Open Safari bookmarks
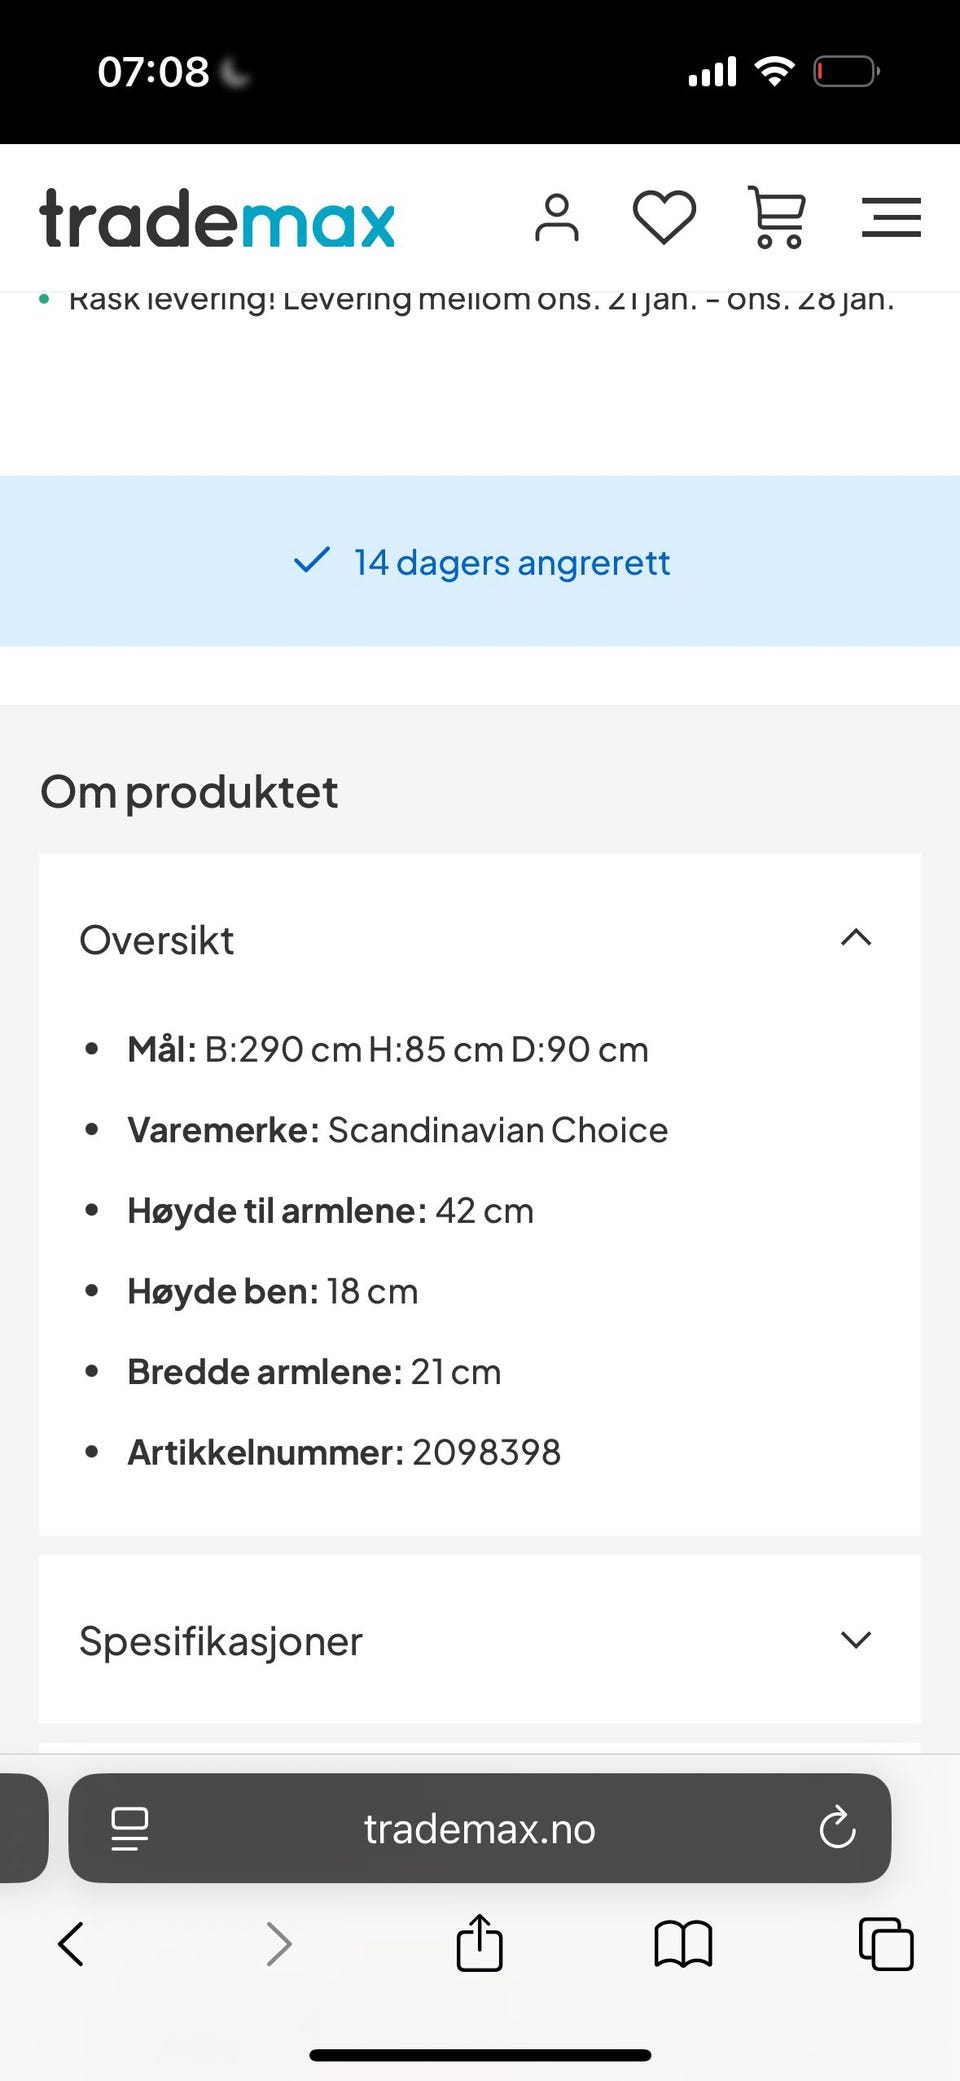The image size is (960, 2081). click(683, 1944)
